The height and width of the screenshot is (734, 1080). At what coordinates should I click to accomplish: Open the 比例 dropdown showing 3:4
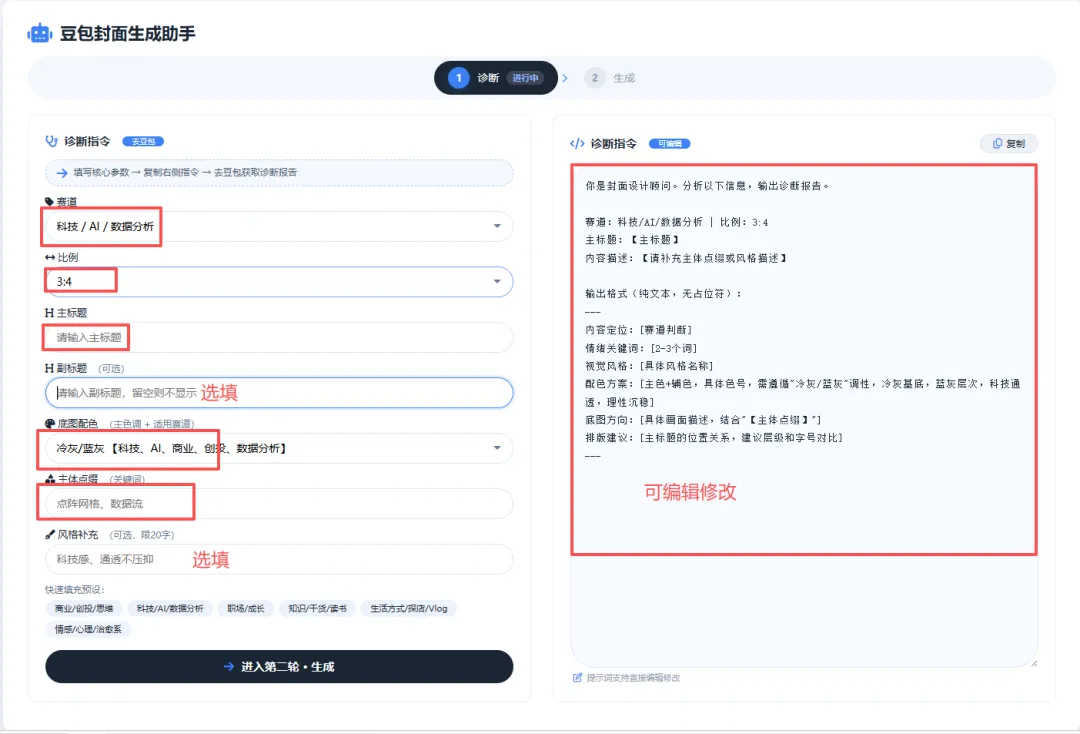pos(279,282)
